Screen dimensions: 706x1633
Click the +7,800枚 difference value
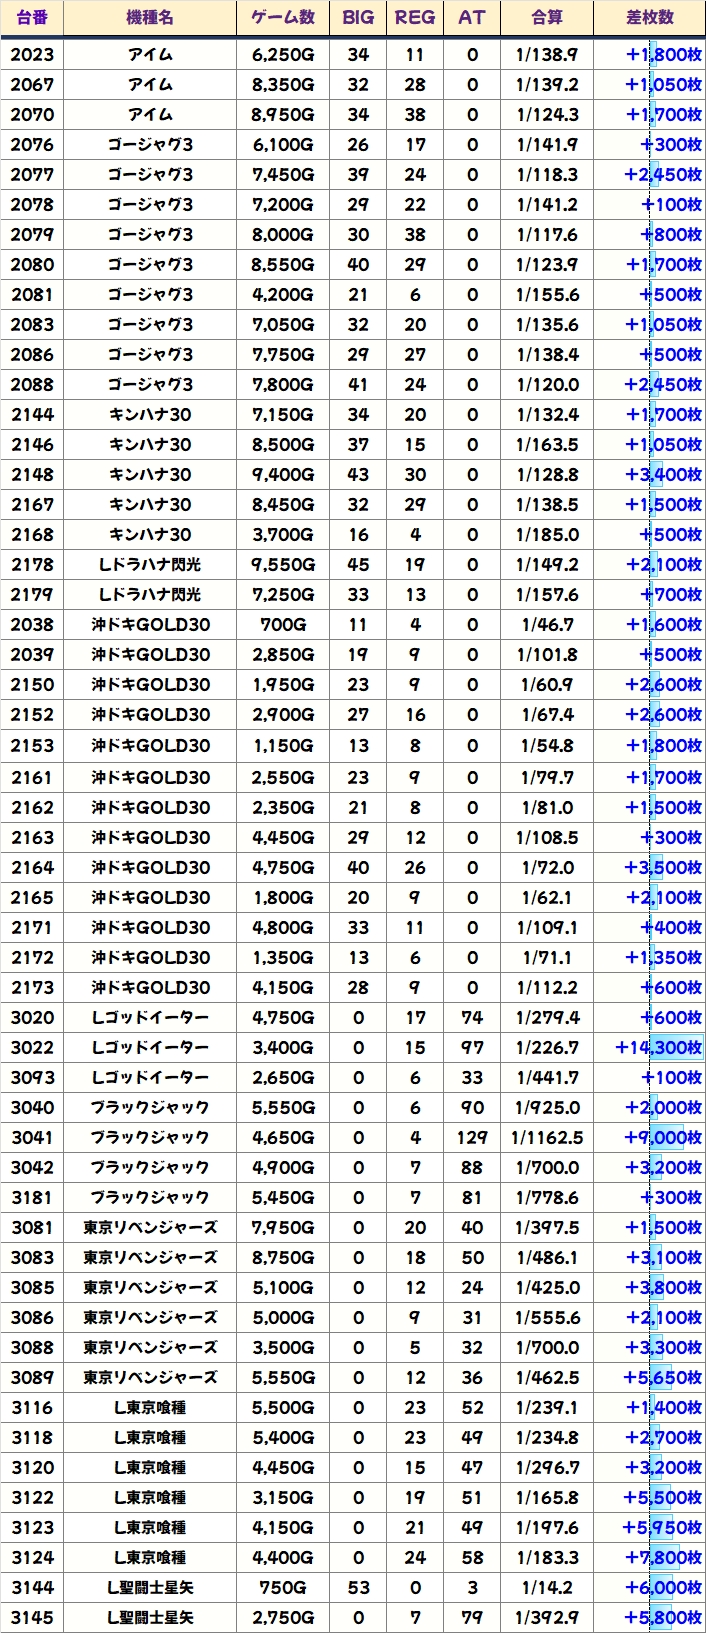click(x=662, y=1558)
